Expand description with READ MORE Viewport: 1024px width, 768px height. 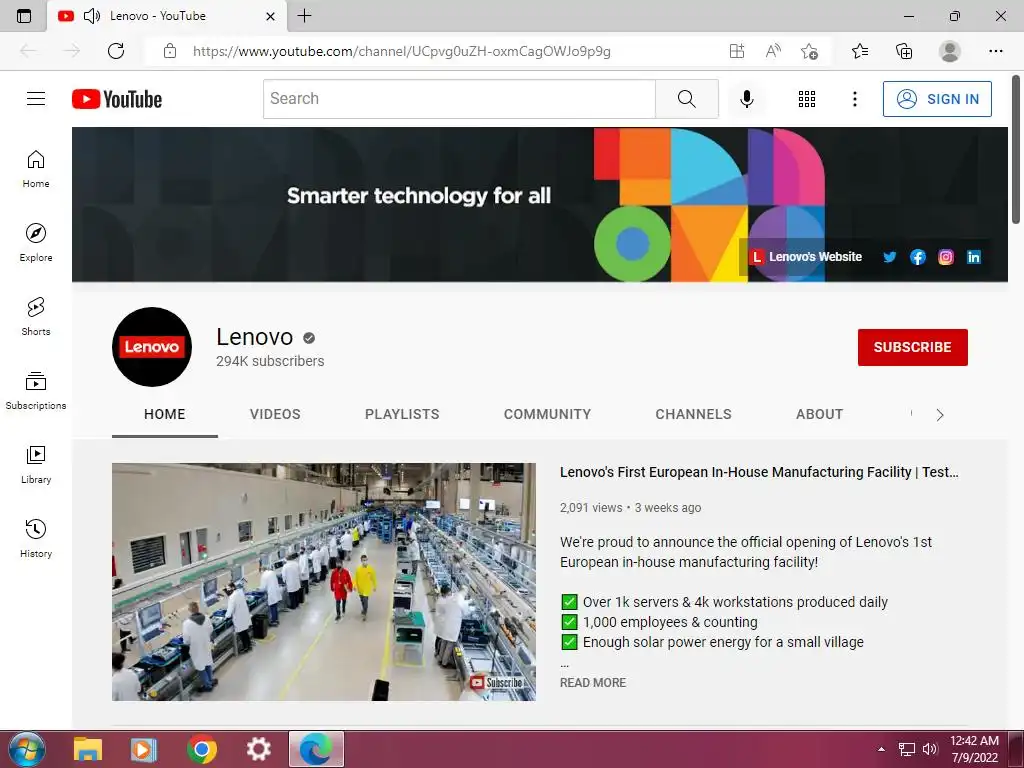pyautogui.click(x=593, y=682)
